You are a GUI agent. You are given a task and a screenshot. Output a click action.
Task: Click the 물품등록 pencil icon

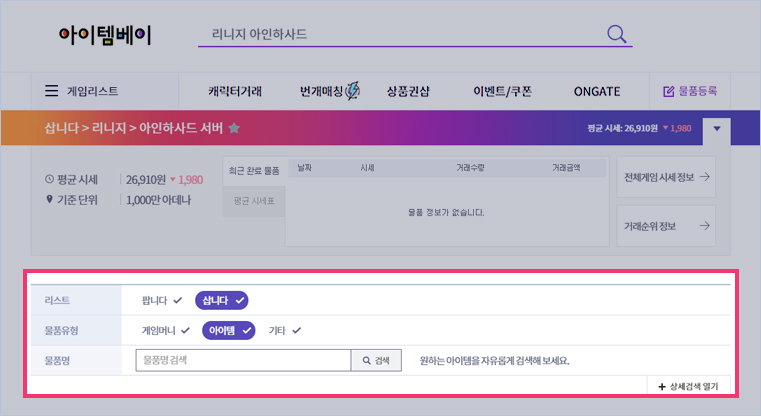669,91
